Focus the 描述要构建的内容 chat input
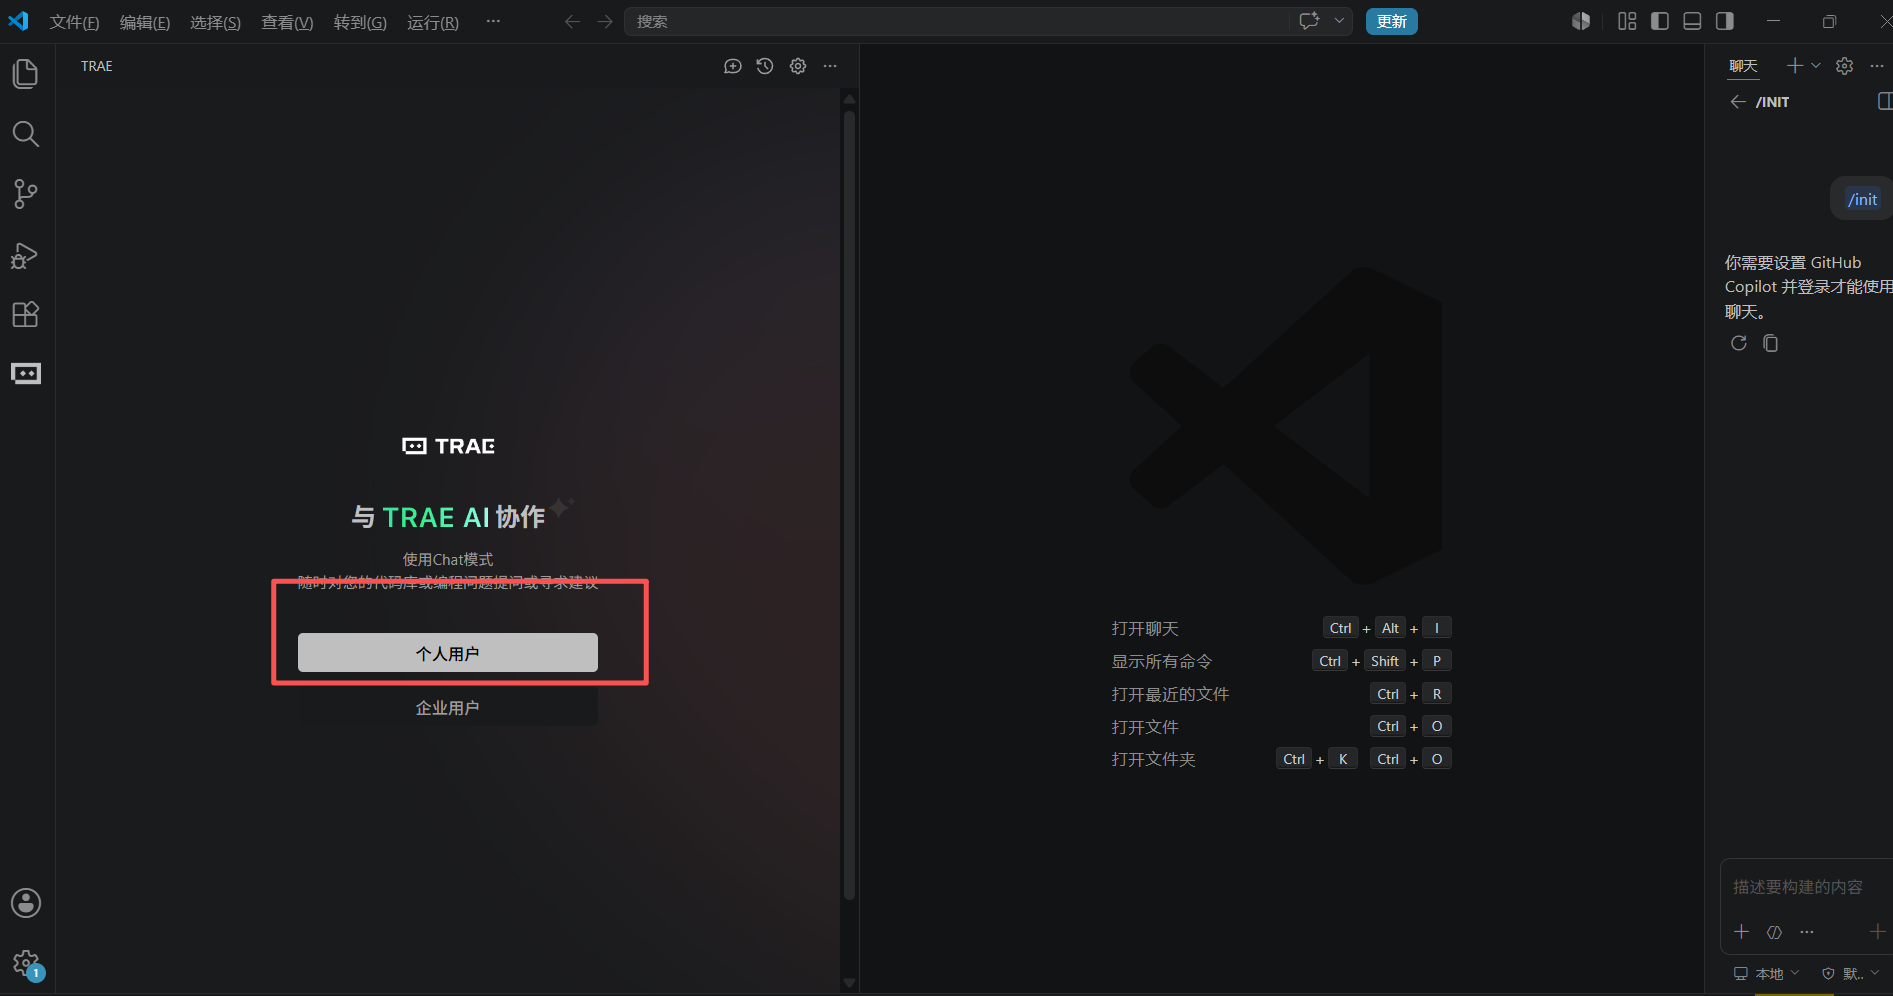Screen dimensions: 1893x996 pos(1808,887)
